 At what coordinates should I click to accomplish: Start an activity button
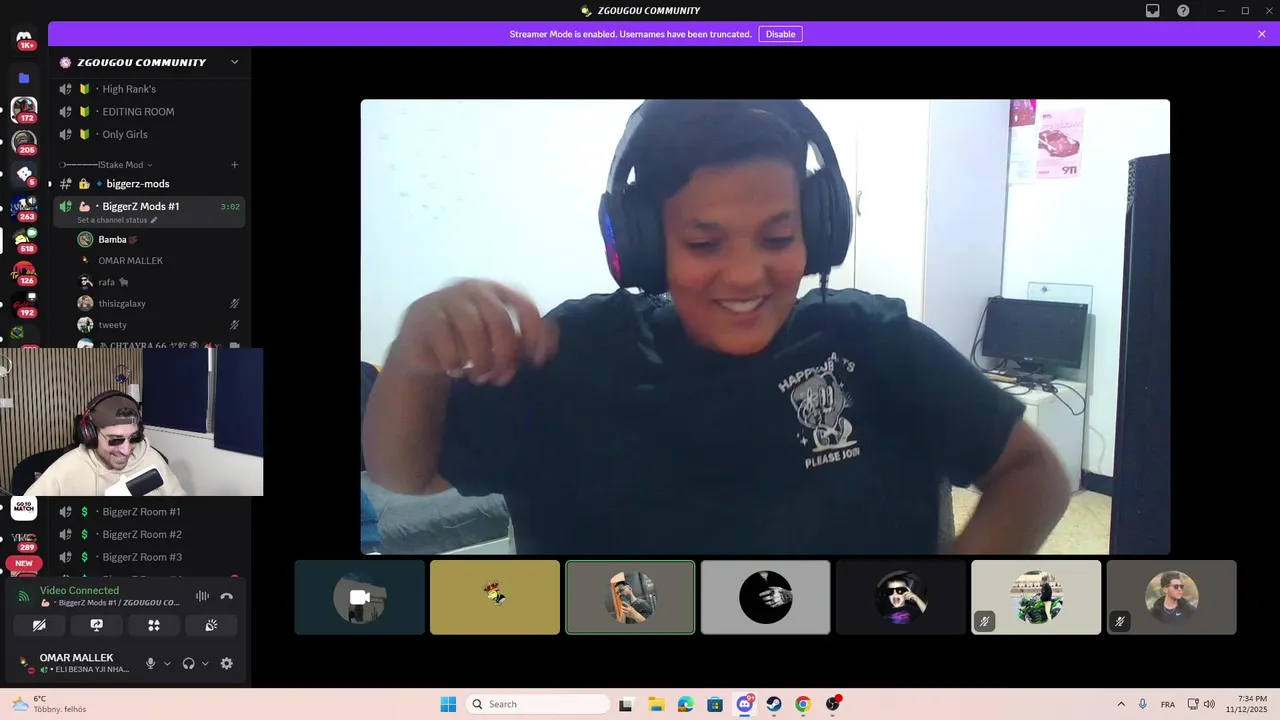tap(154, 625)
